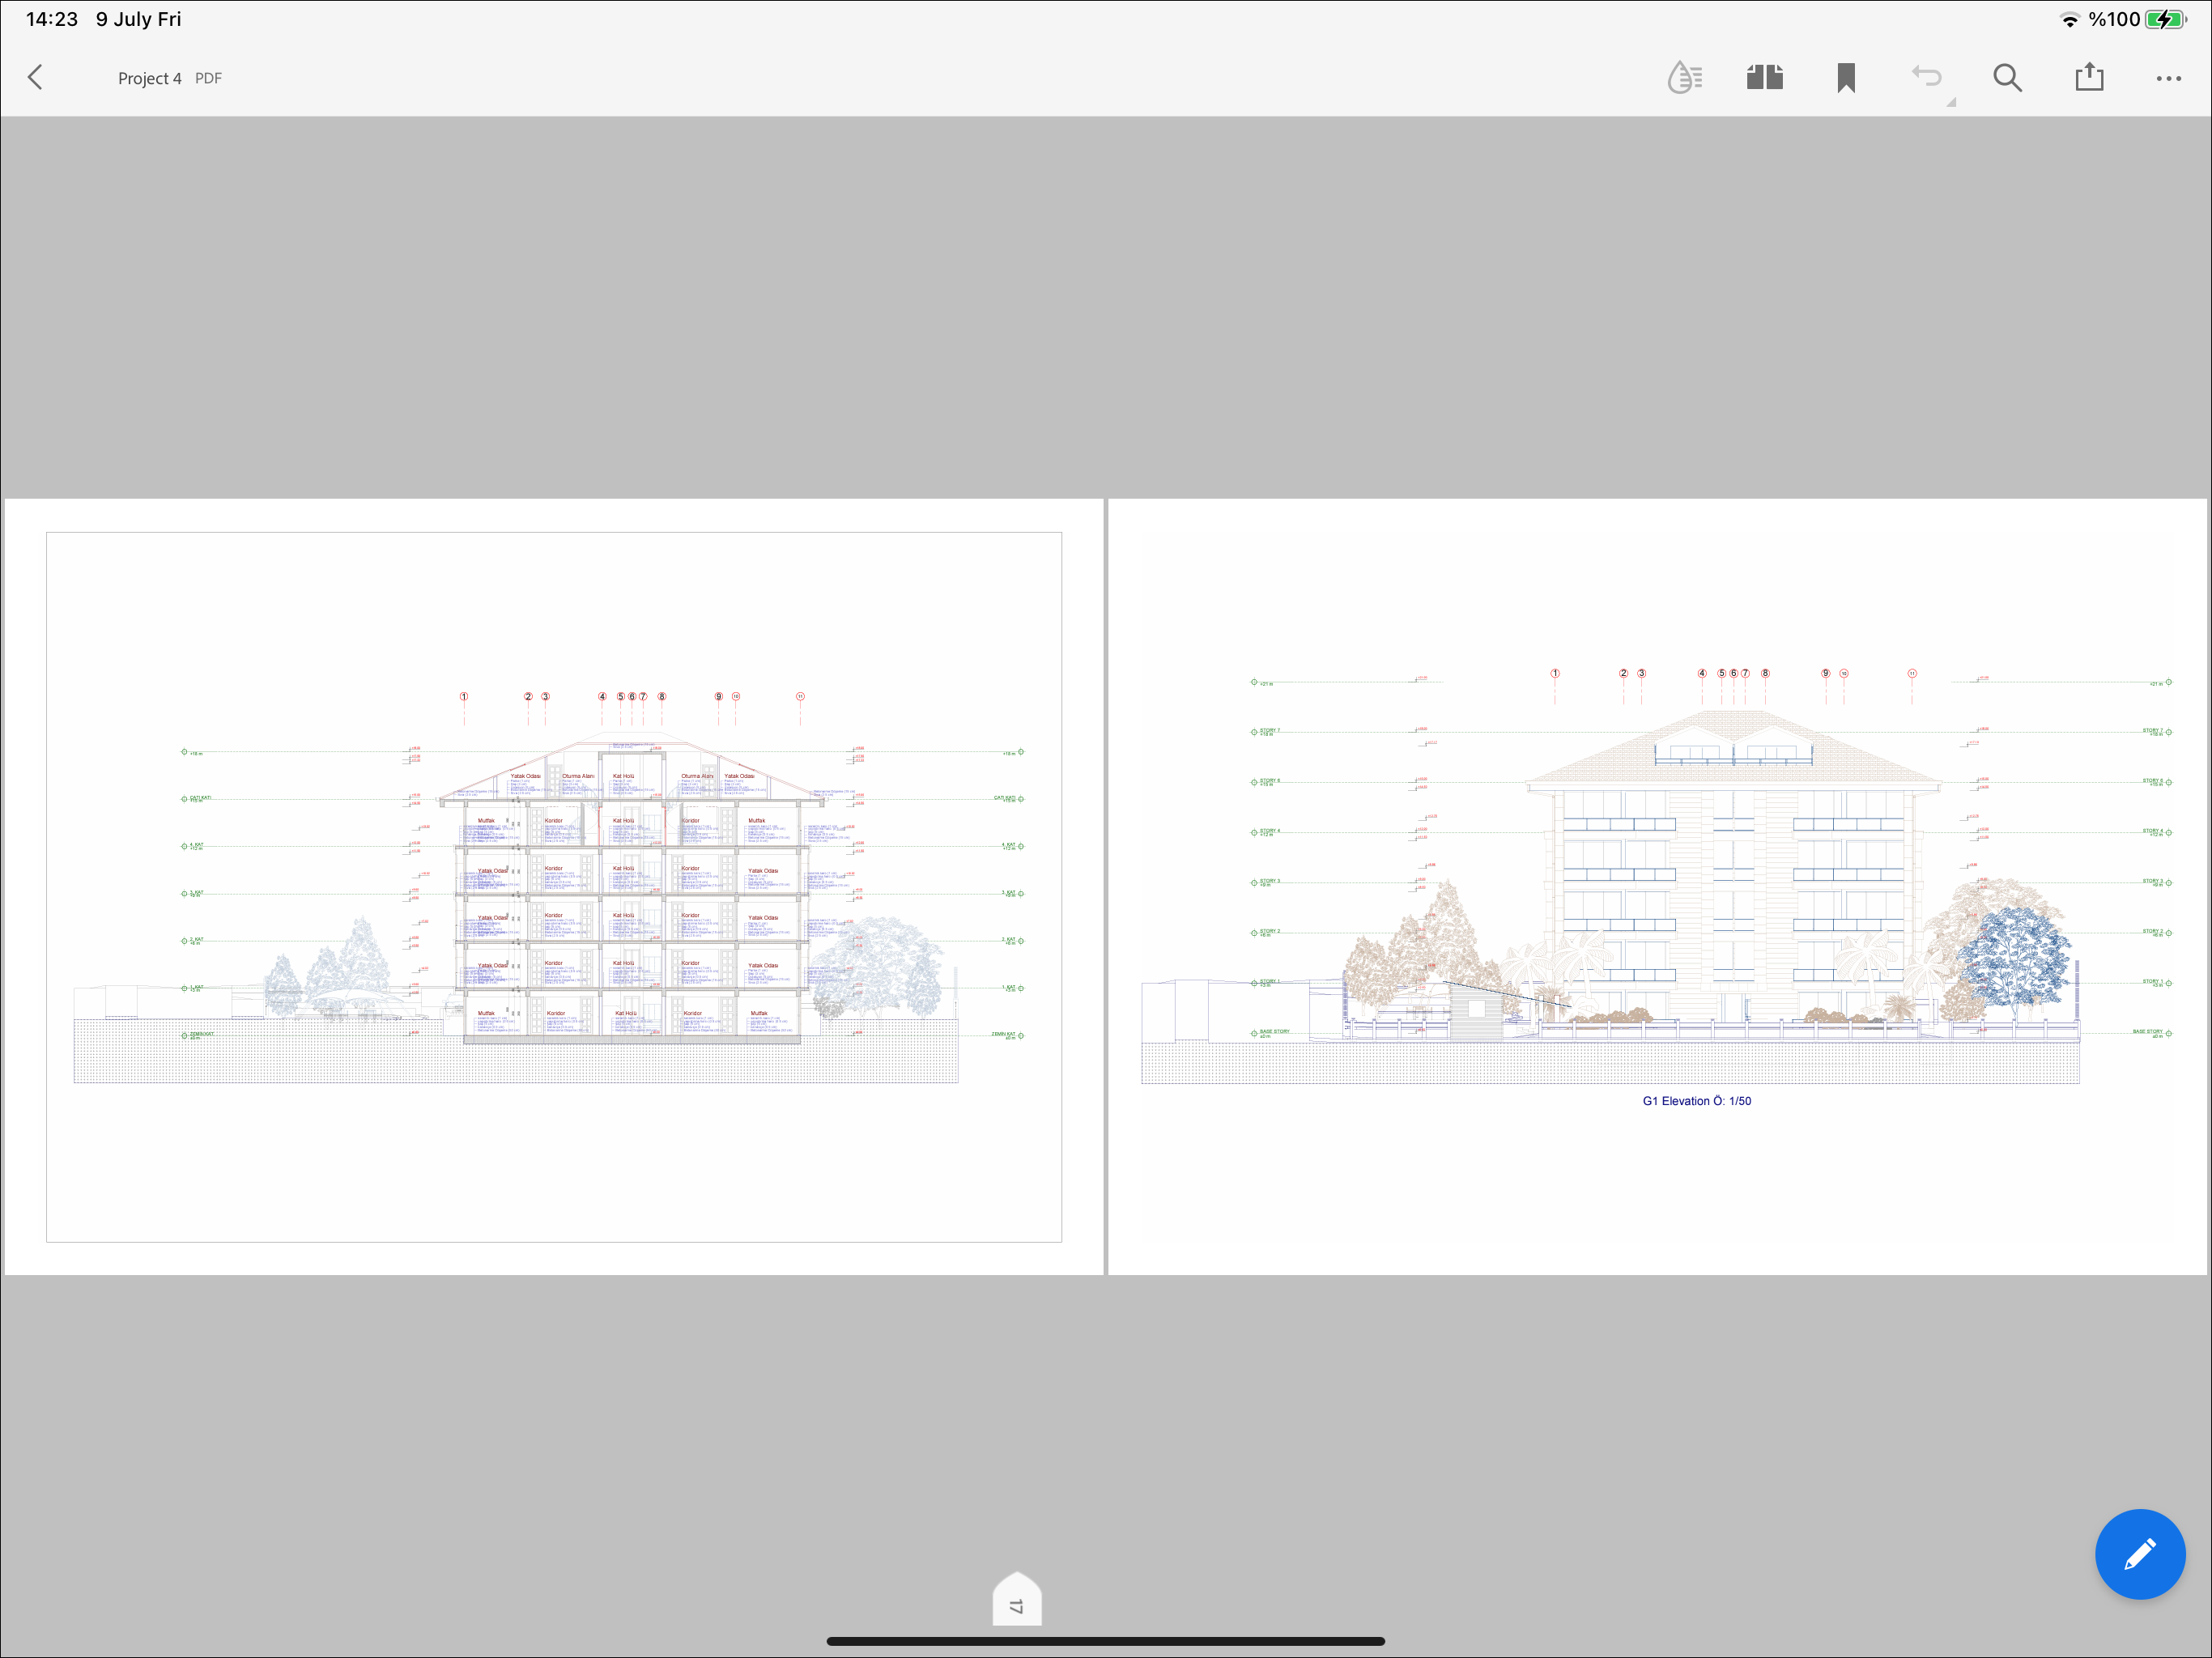Viewport: 2212px width, 1658px height.
Task: Tap the home indicator bar at bottom
Action: click(1105, 1641)
